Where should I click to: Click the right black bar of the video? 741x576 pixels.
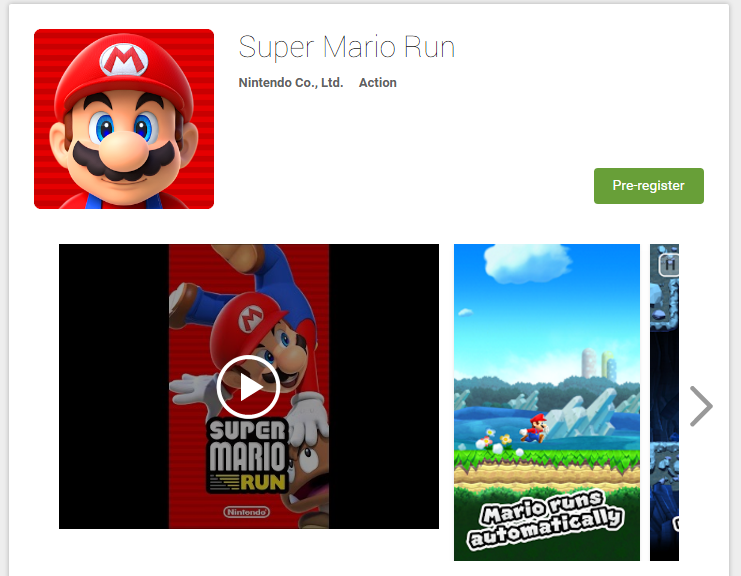click(384, 386)
